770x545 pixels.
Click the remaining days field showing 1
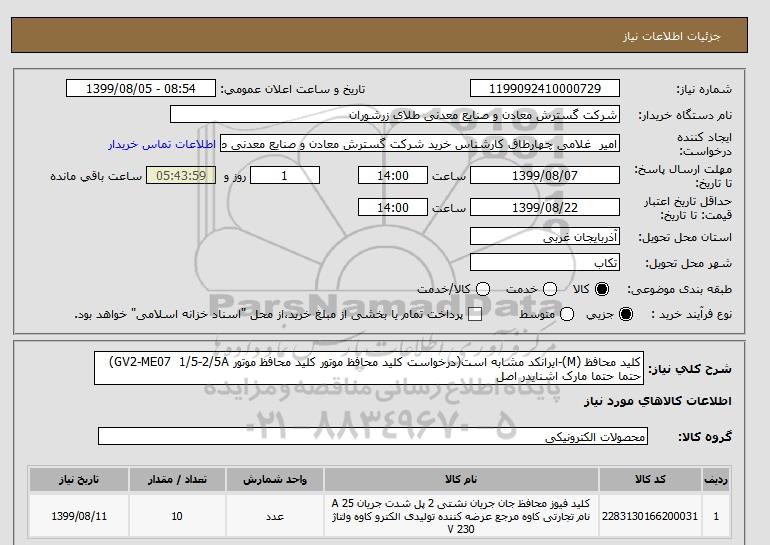tap(285, 175)
